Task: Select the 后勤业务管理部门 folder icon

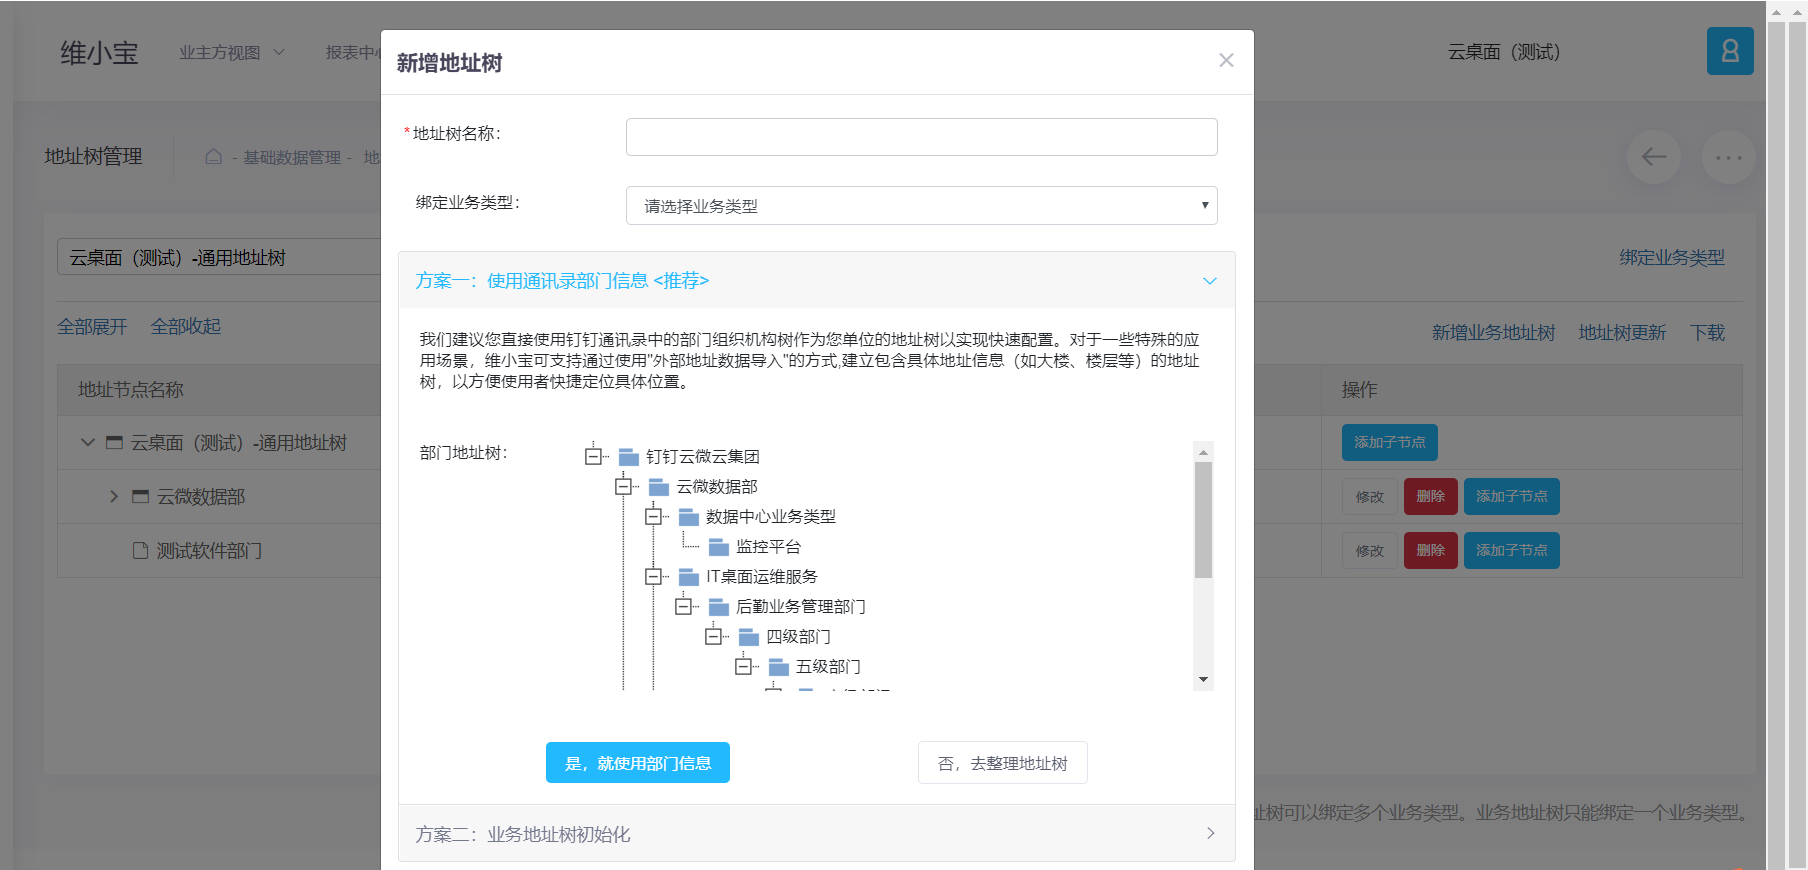Action: [719, 607]
